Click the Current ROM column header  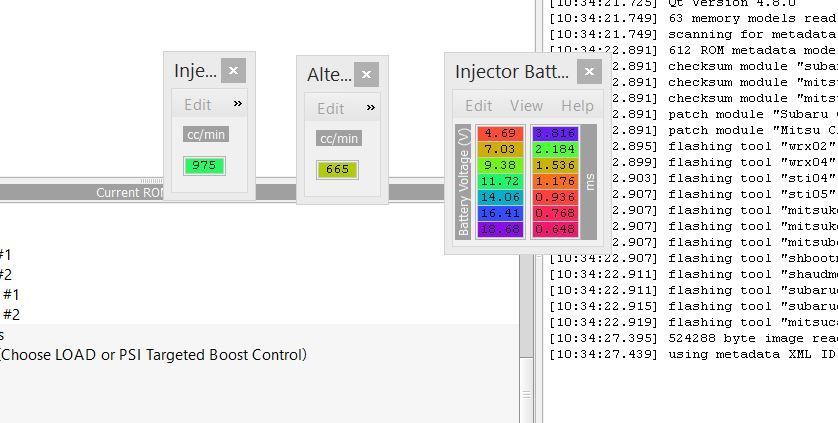click(x=130, y=192)
